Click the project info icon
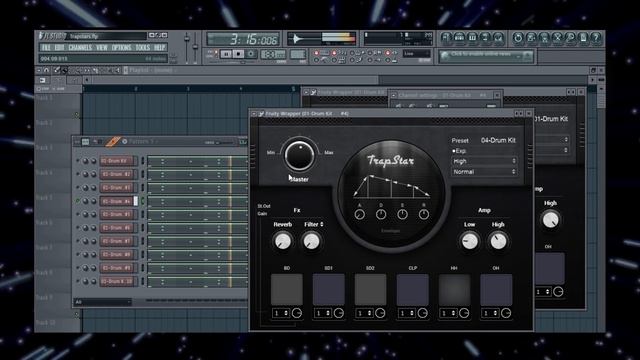The width and height of the screenshot is (640, 360). tap(583, 38)
